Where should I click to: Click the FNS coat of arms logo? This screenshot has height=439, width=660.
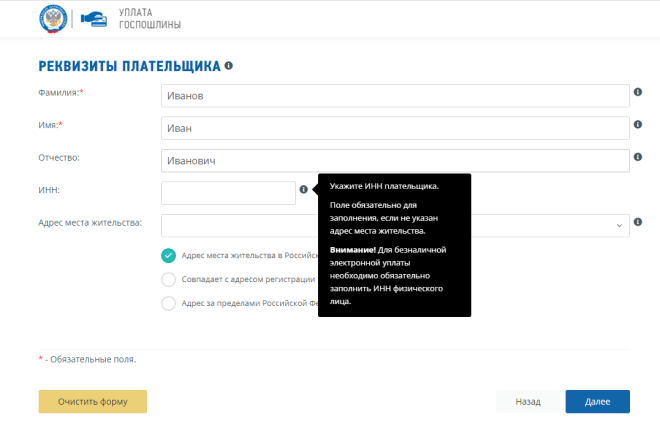click(53, 19)
